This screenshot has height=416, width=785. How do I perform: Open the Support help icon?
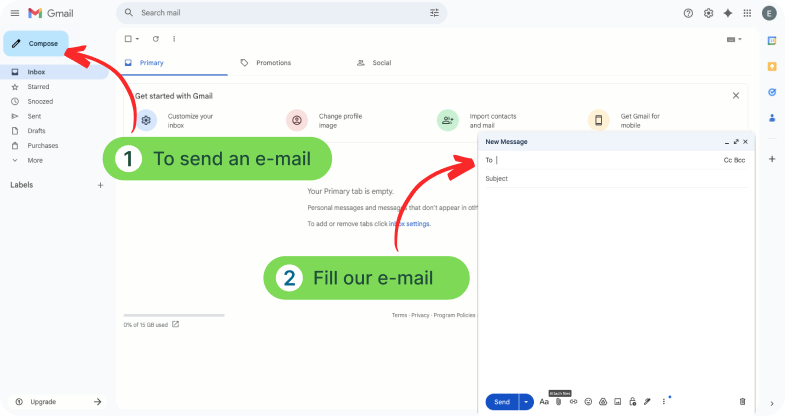point(688,14)
